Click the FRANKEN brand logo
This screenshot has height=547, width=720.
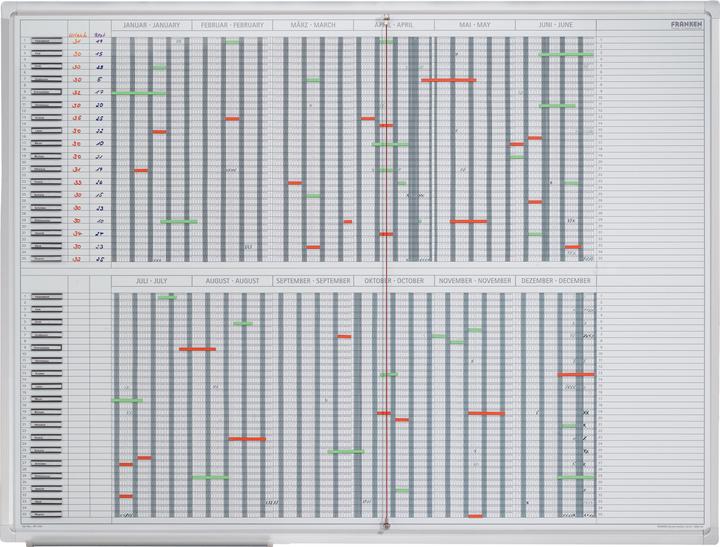686,24
